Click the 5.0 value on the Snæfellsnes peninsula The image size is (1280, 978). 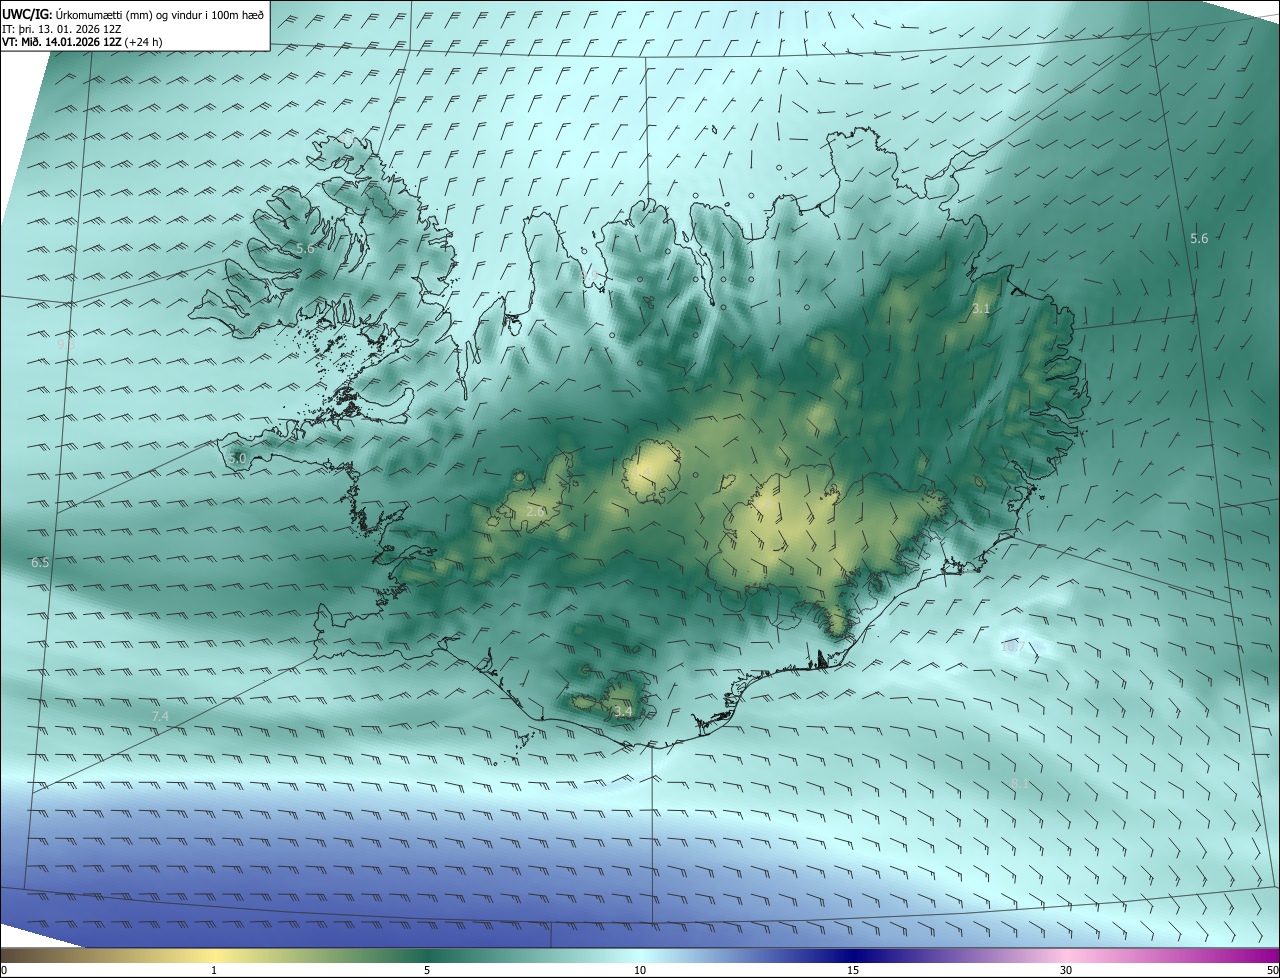pos(237,458)
